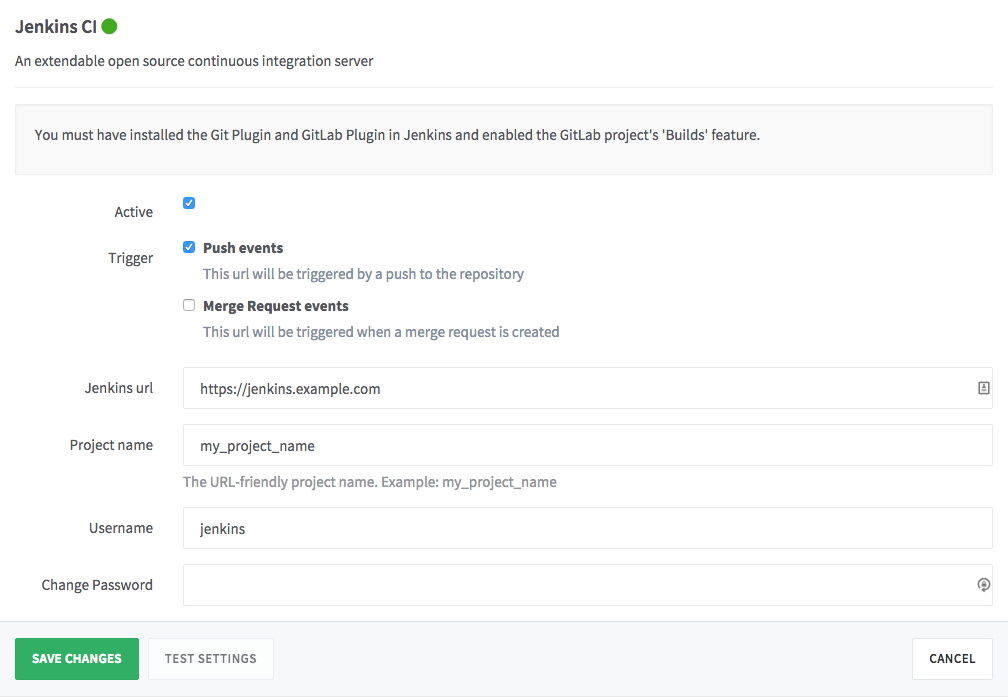1008x697 pixels.
Task: Click the Push events bold label
Action: pos(242,246)
